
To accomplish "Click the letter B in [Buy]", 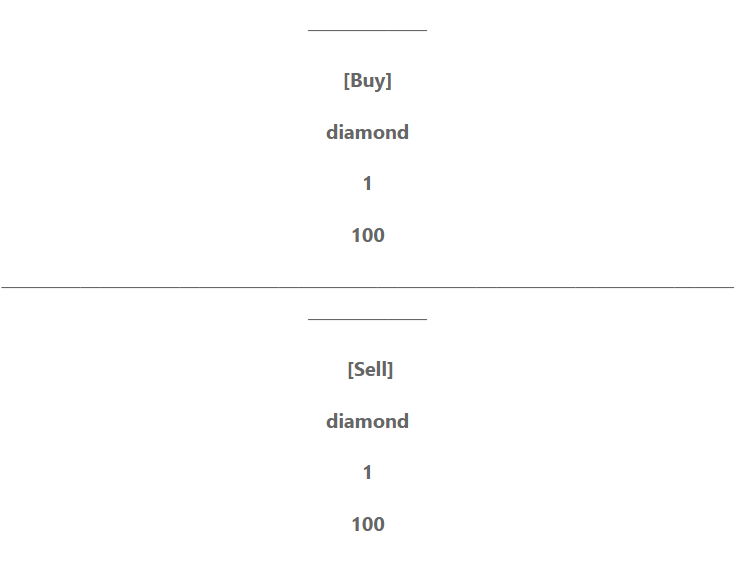I will click(355, 80).
